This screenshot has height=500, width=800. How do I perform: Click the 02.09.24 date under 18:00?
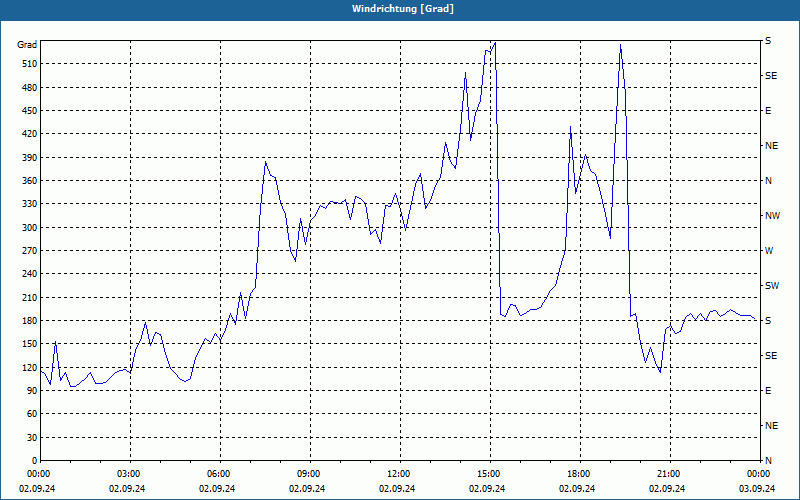click(x=577, y=489)
